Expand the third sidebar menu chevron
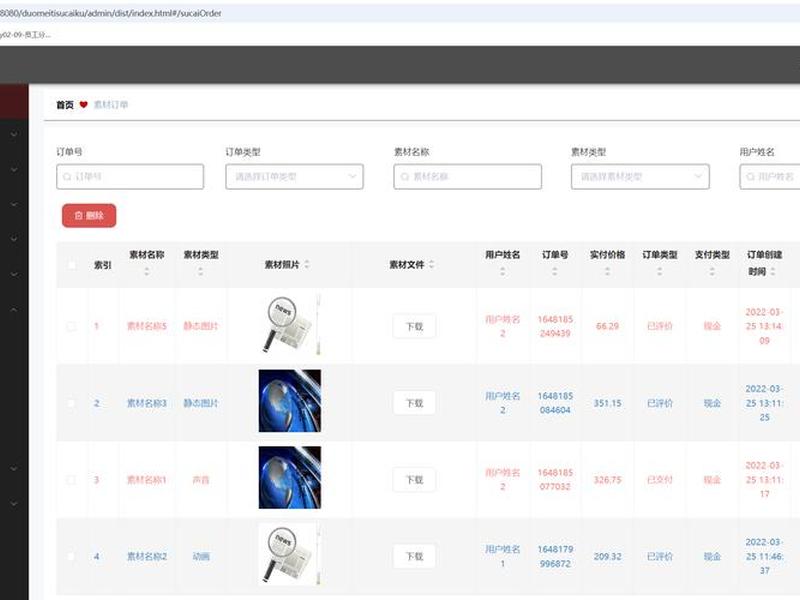800x600 pixels. [14, 204]
